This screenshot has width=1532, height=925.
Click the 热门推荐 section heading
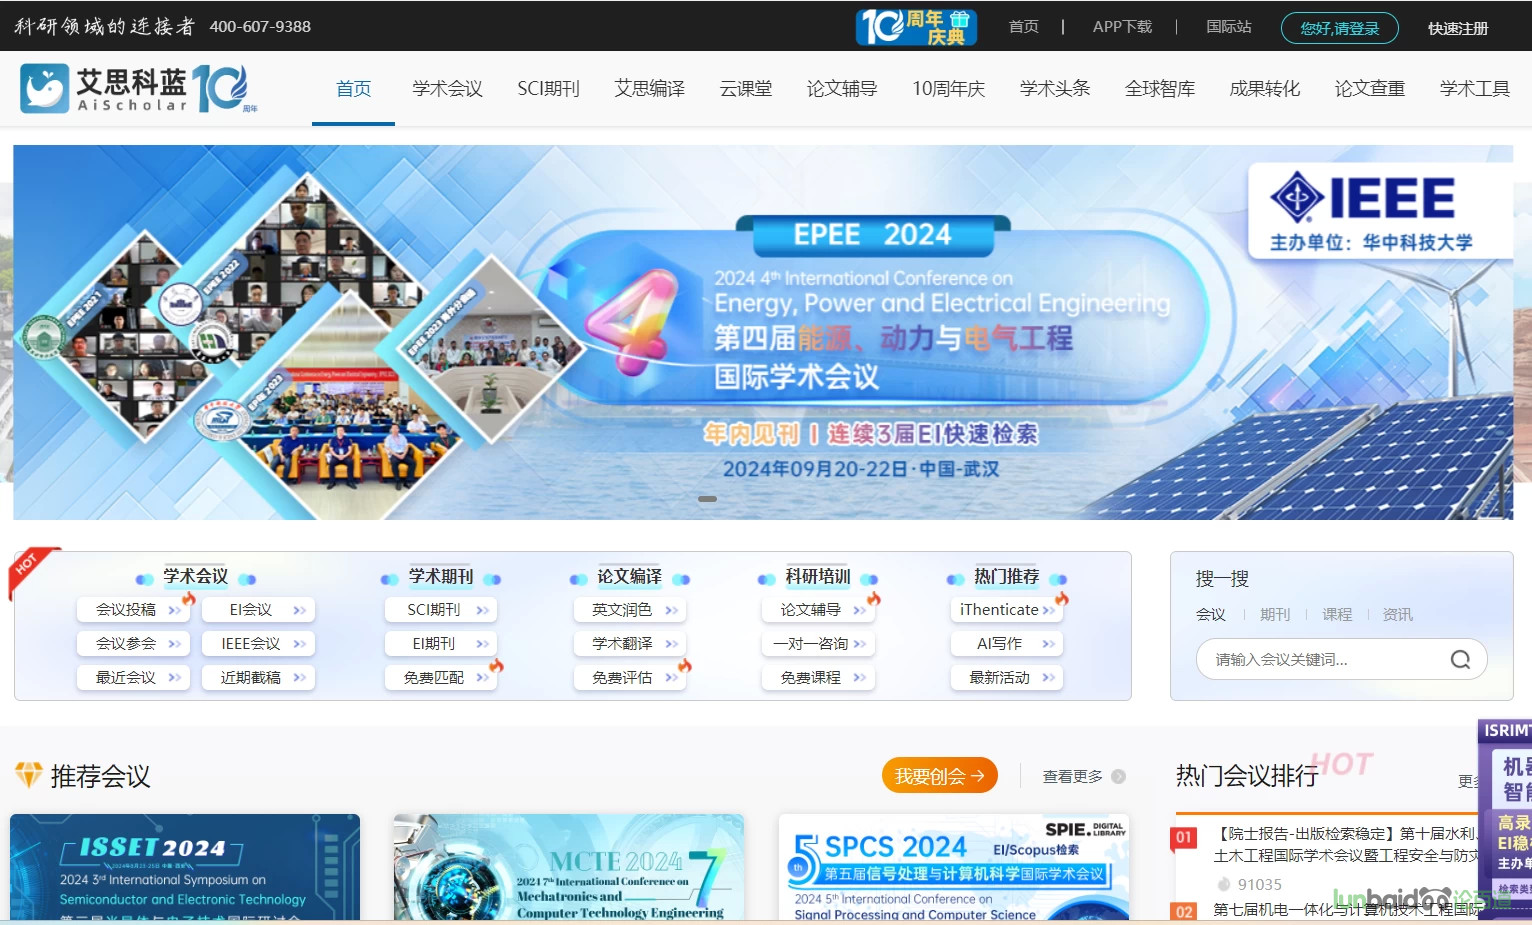1007,576
